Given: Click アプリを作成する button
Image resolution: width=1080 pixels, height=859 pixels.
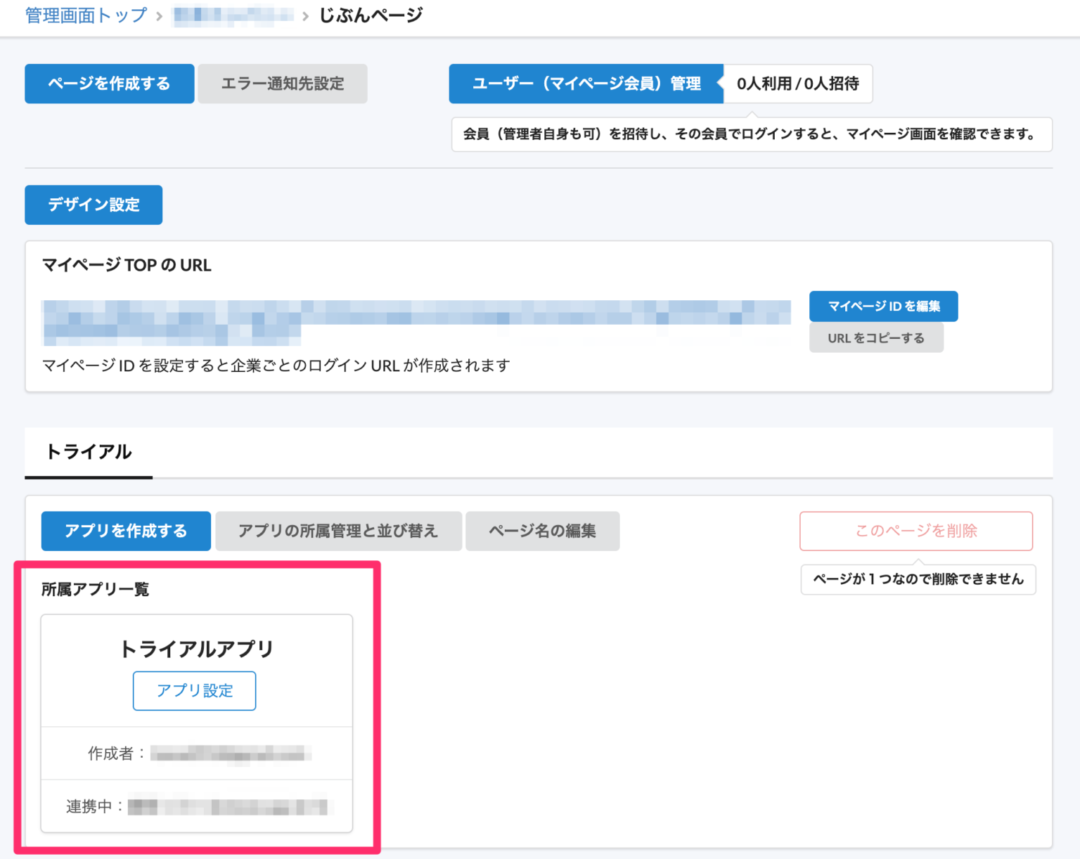Looking at the screenshot, I should pos(126,531).
